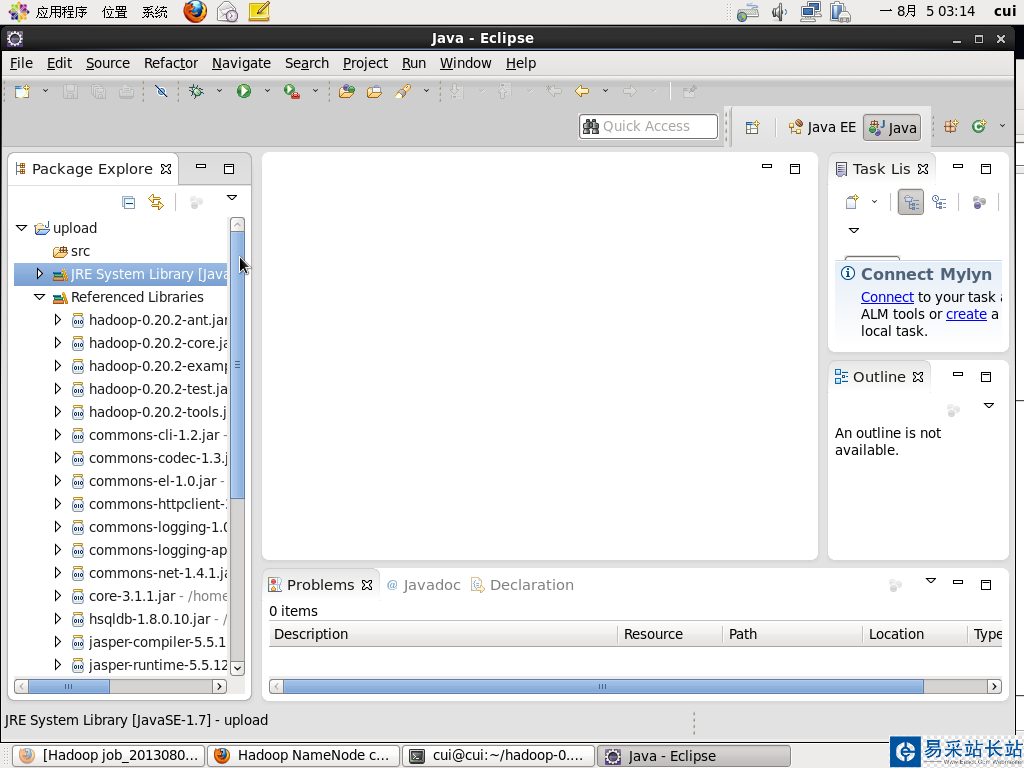Click in the Quick Access field
The width and height of the screenshot is (1024, 768).
click(648, 126)
